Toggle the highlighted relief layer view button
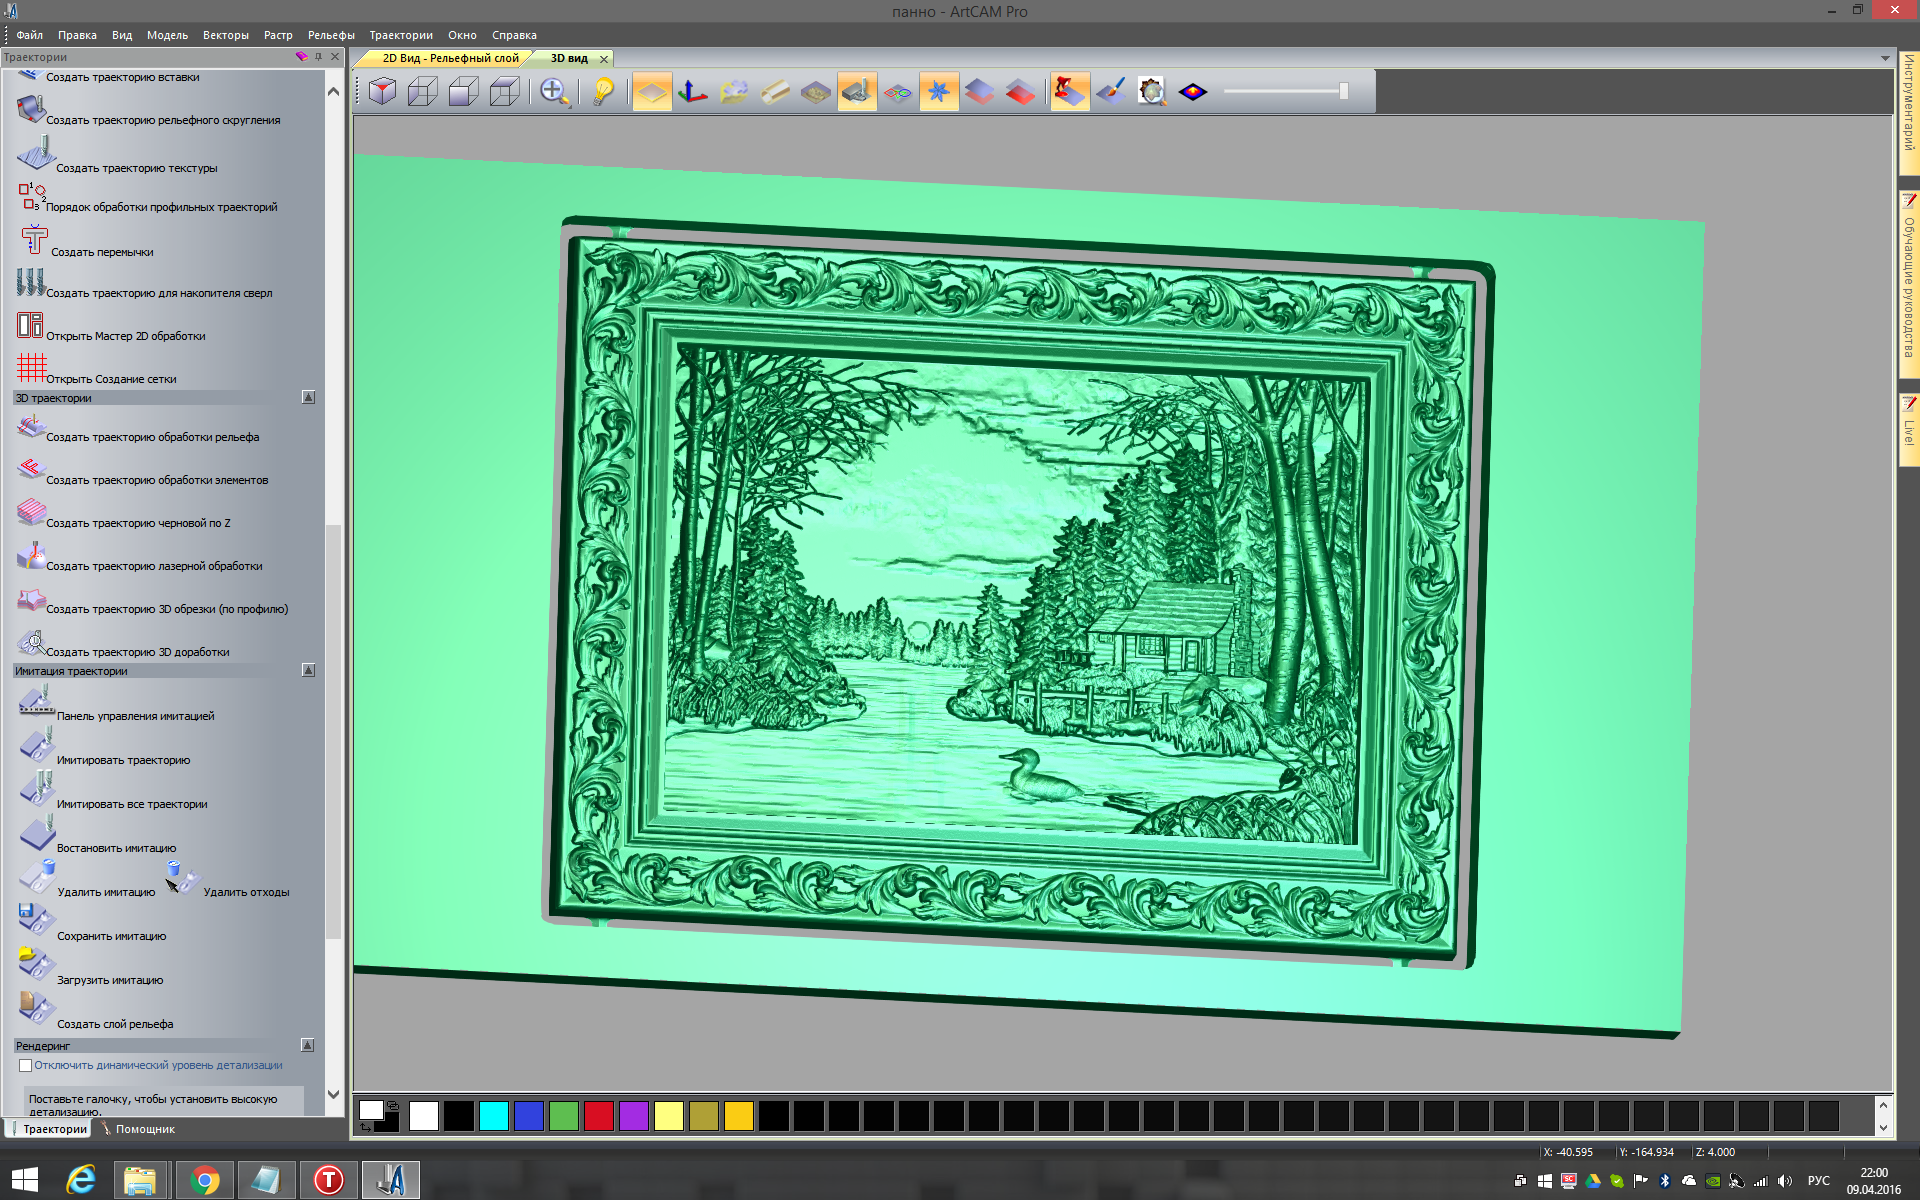The height and width of the screenshot is (1200, 1920). pos(652,92)
